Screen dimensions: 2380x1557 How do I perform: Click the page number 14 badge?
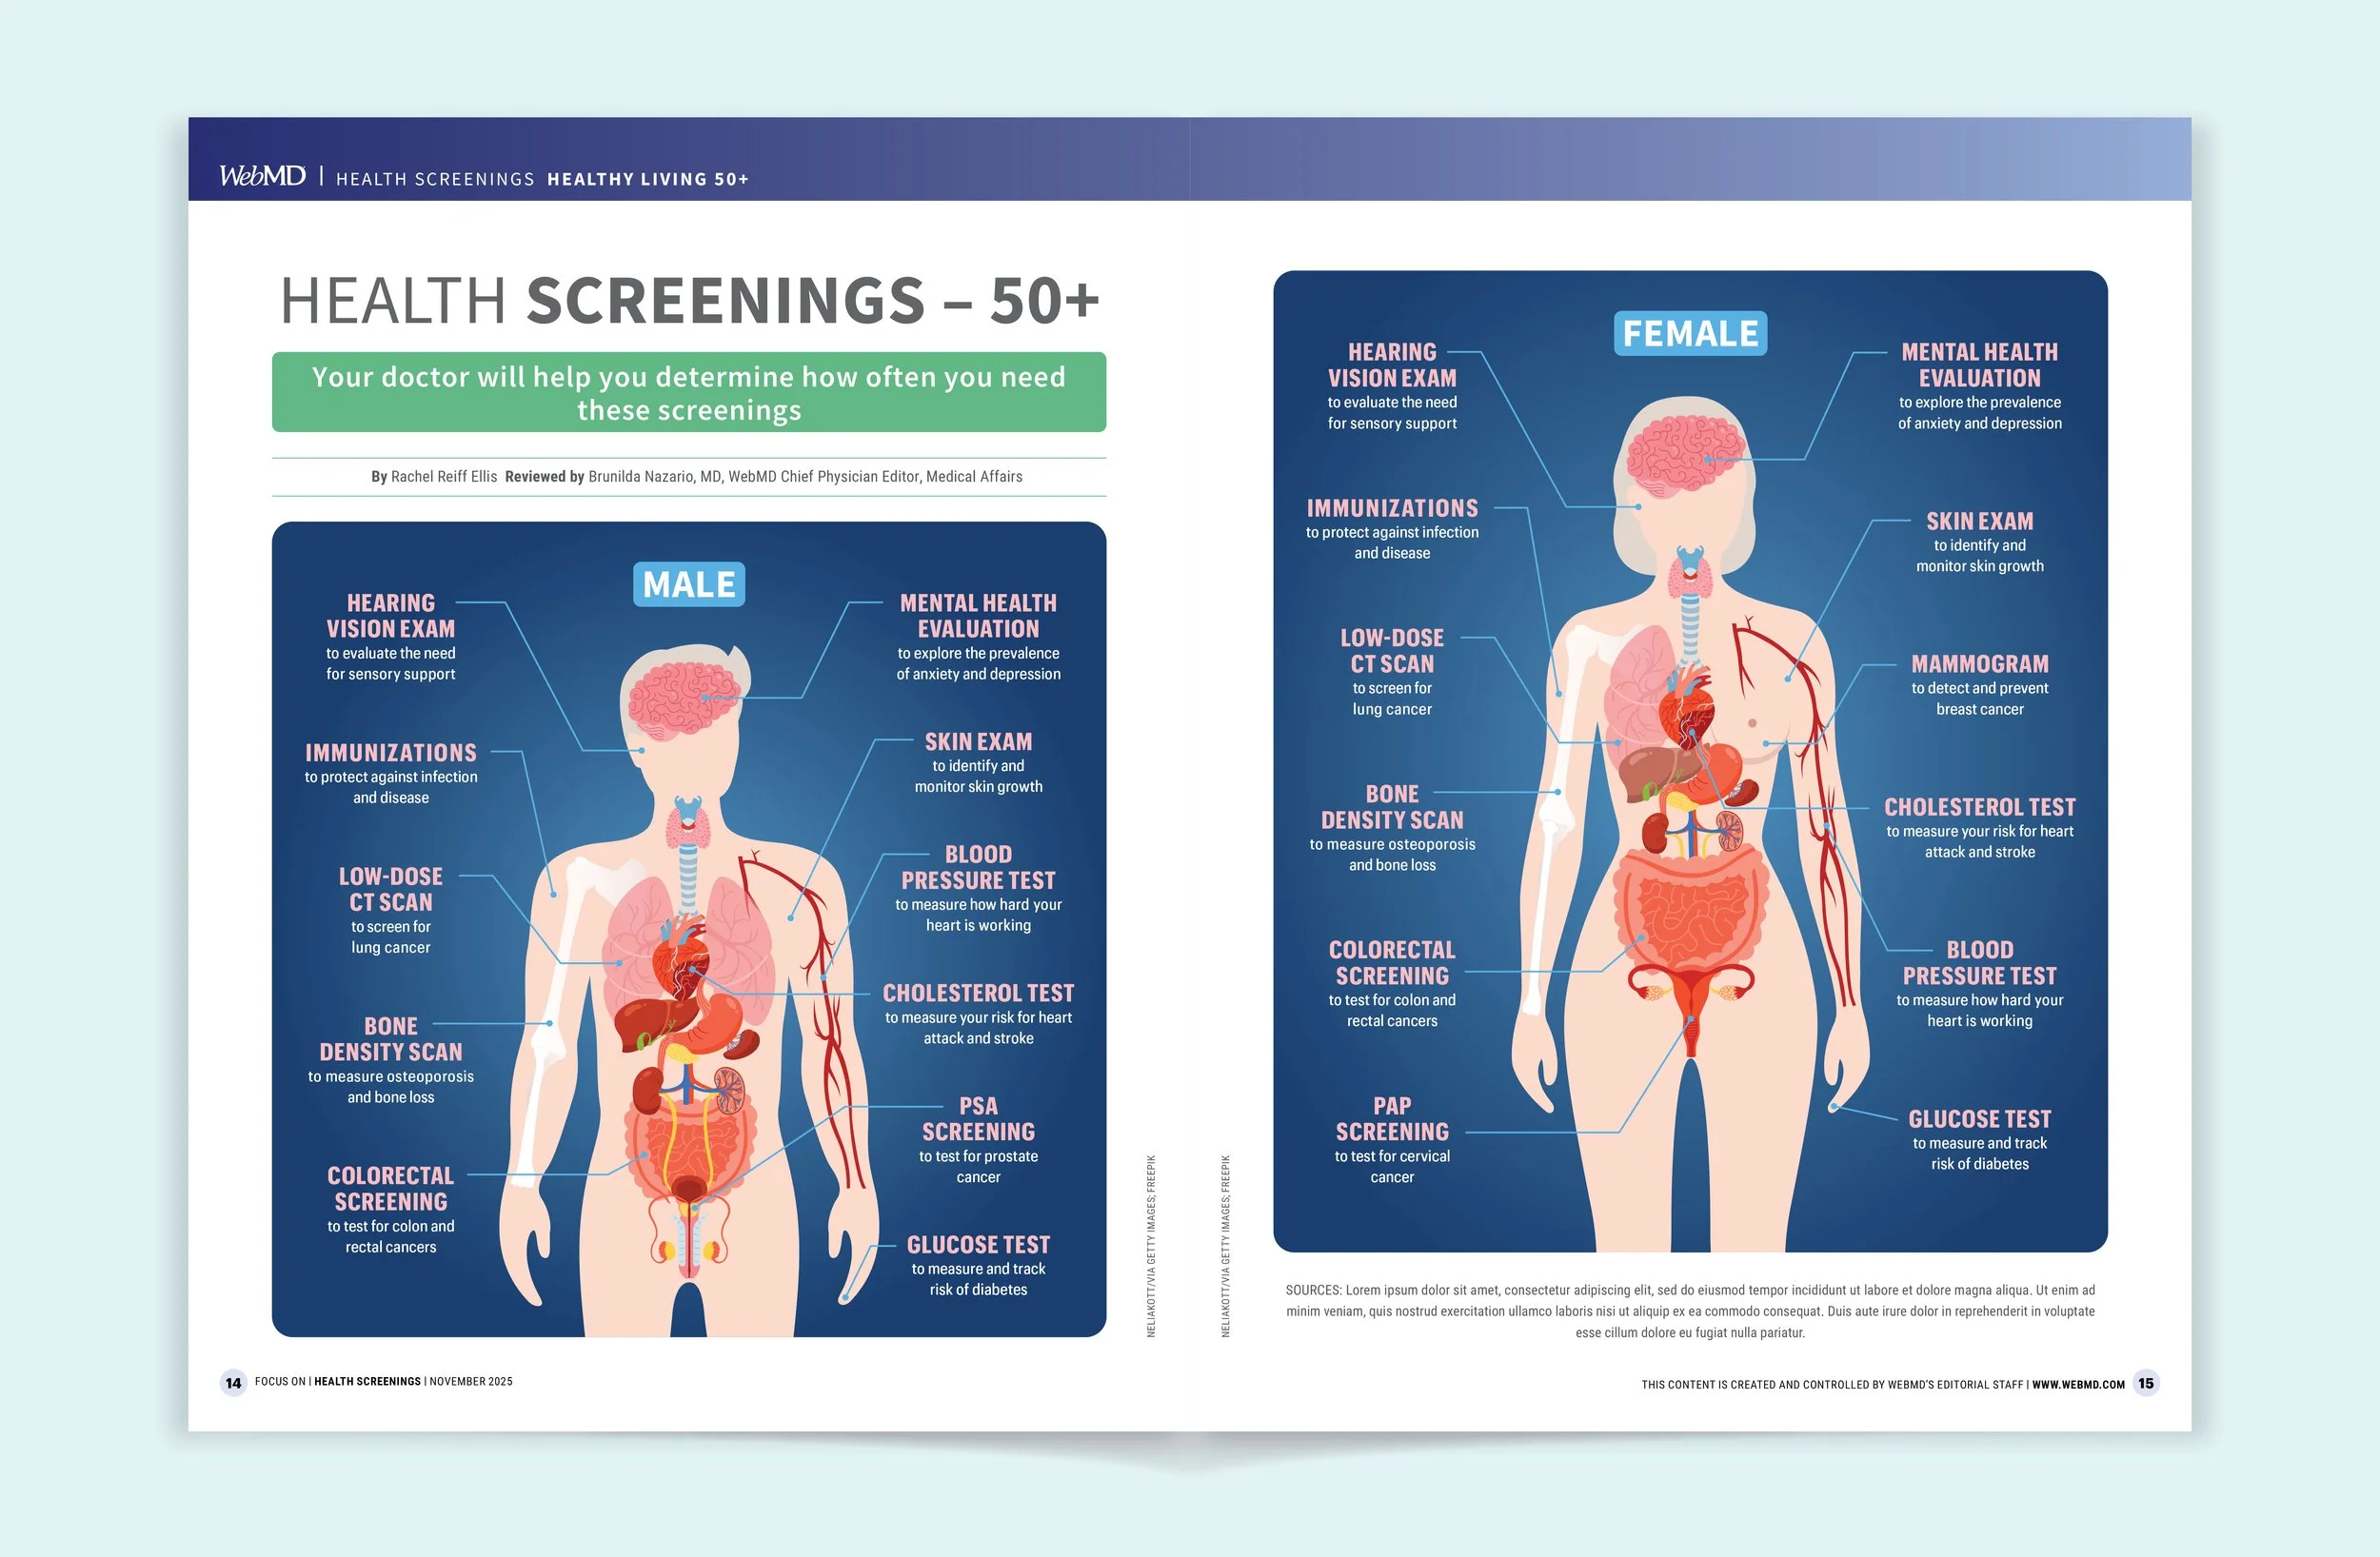pos(233,1383)
